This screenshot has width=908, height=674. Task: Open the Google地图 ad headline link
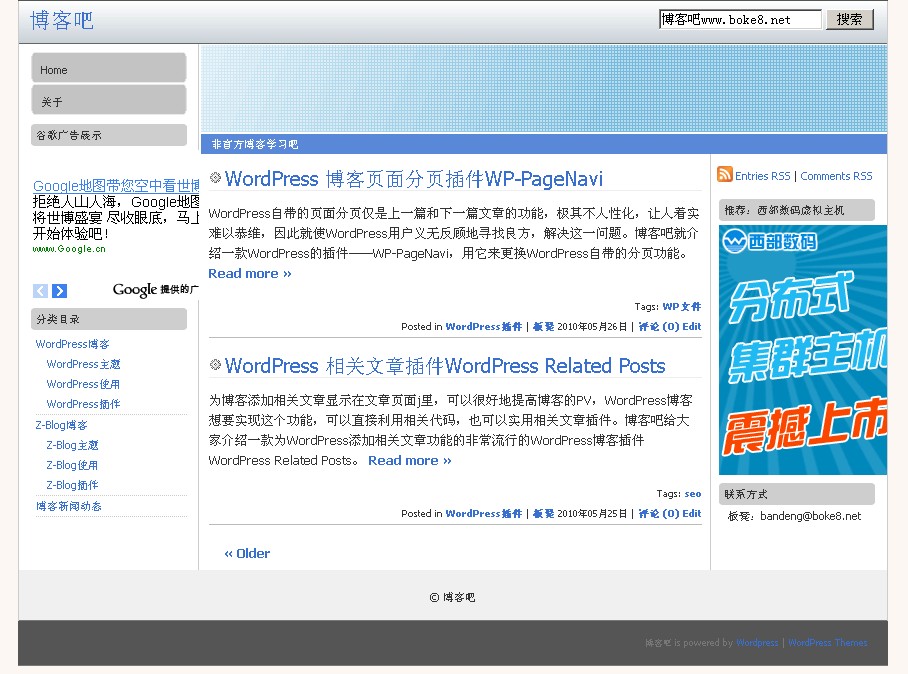[116, 186]
